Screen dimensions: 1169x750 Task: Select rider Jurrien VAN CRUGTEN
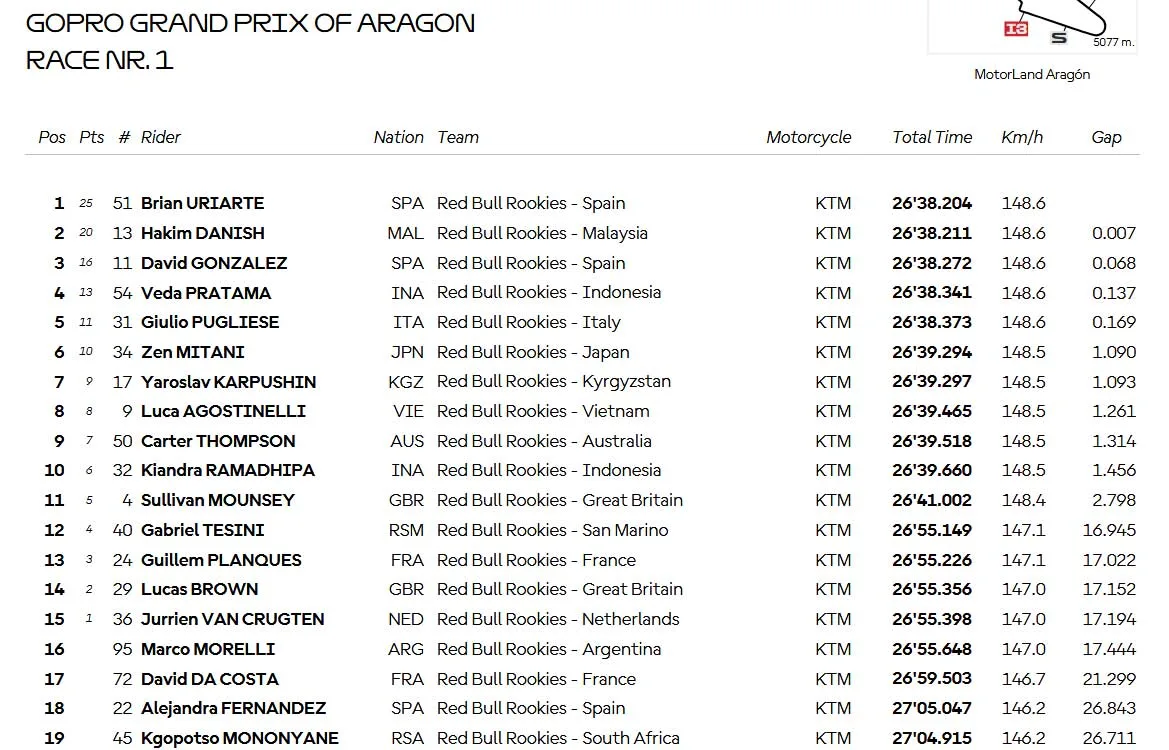coord(233,619)
